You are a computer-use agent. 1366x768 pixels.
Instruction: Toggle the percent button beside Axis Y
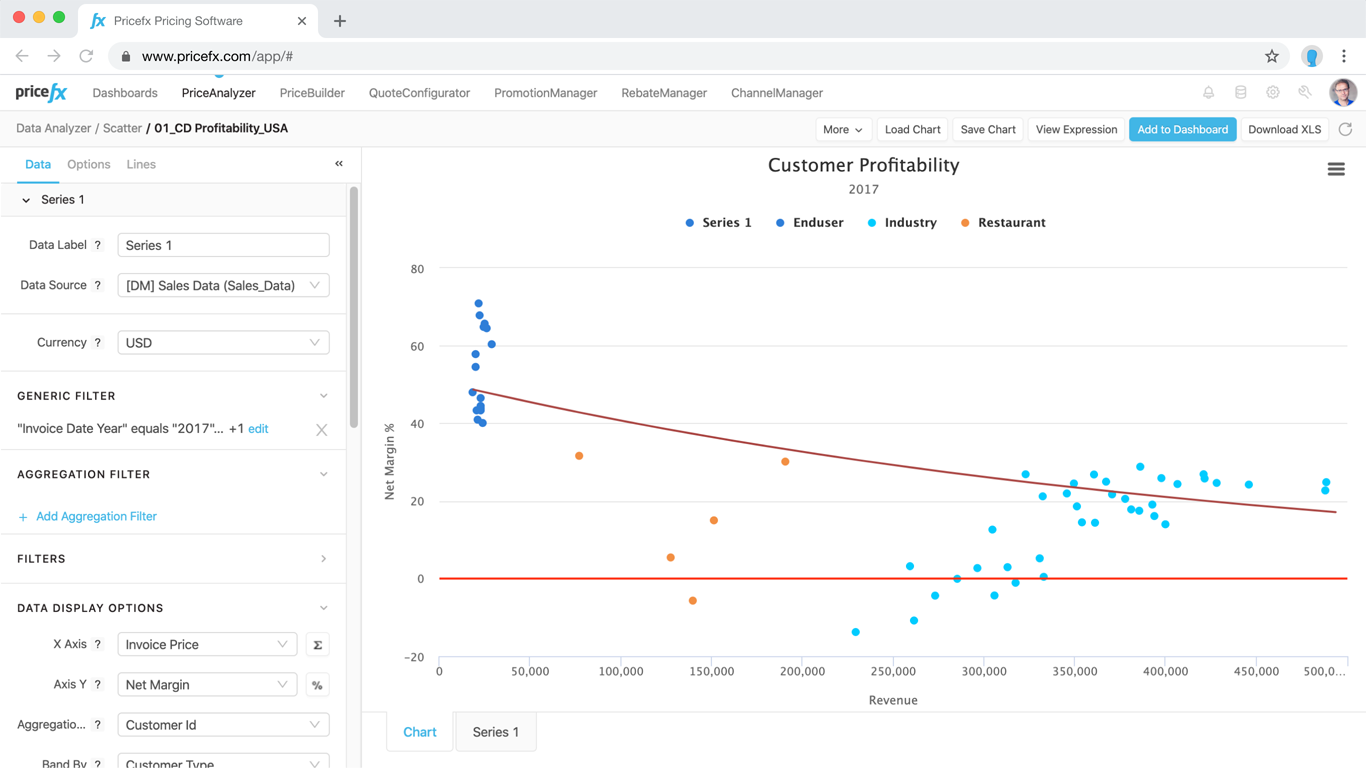(317, 685)
